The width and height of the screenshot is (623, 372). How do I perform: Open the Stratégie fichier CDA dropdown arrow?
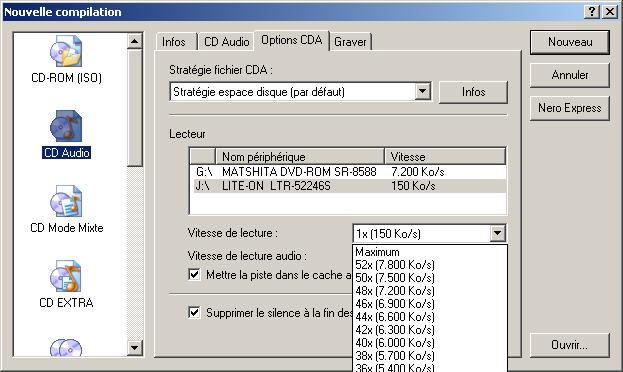click(423, 92)
